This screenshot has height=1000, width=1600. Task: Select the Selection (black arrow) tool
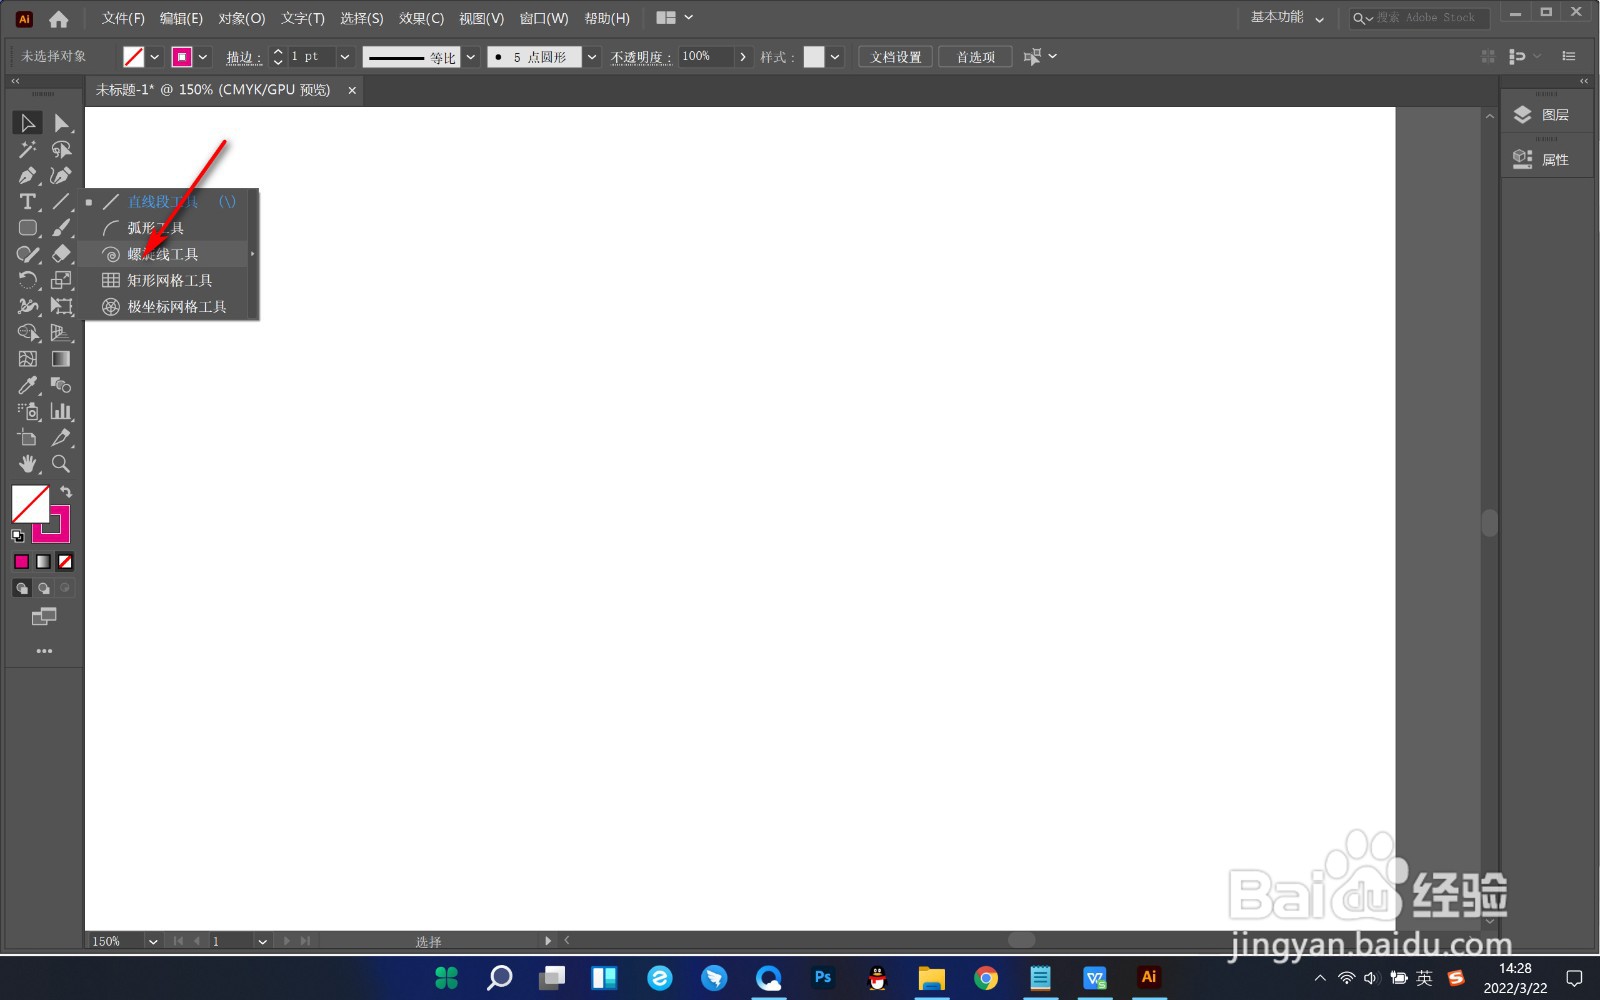pyautogui.click(x=27, y=123)
